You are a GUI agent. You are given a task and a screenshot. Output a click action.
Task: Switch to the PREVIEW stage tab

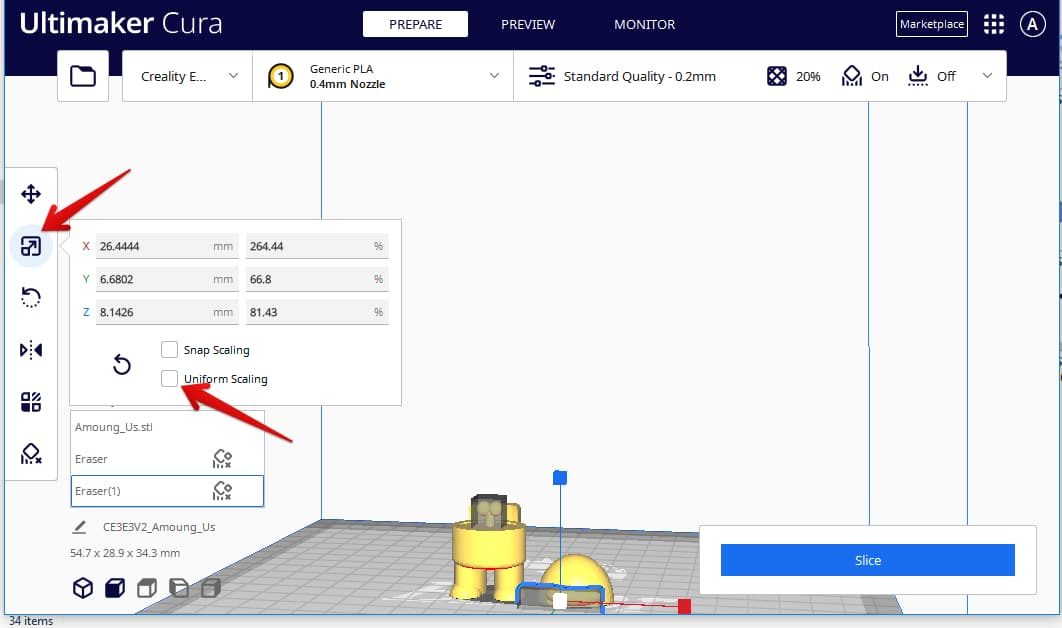[528, 24]
